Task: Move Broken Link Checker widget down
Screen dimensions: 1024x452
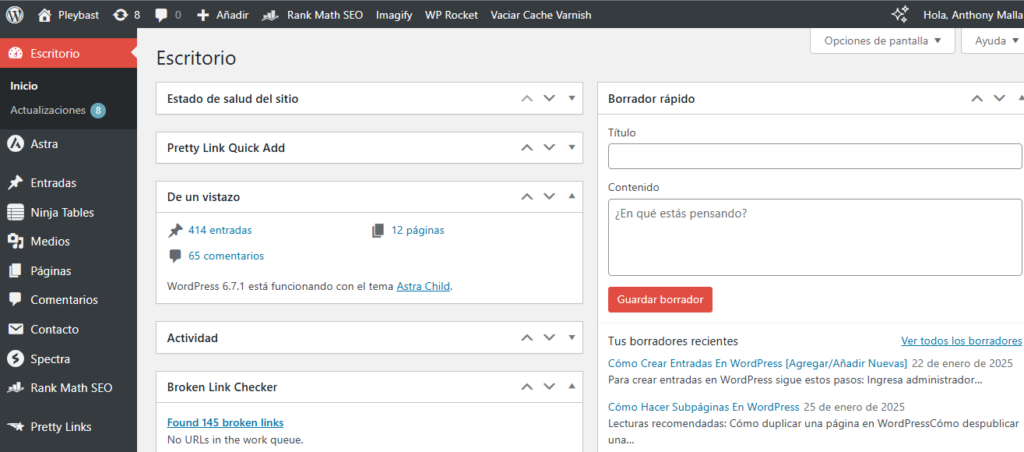Action: coord(549,387)
